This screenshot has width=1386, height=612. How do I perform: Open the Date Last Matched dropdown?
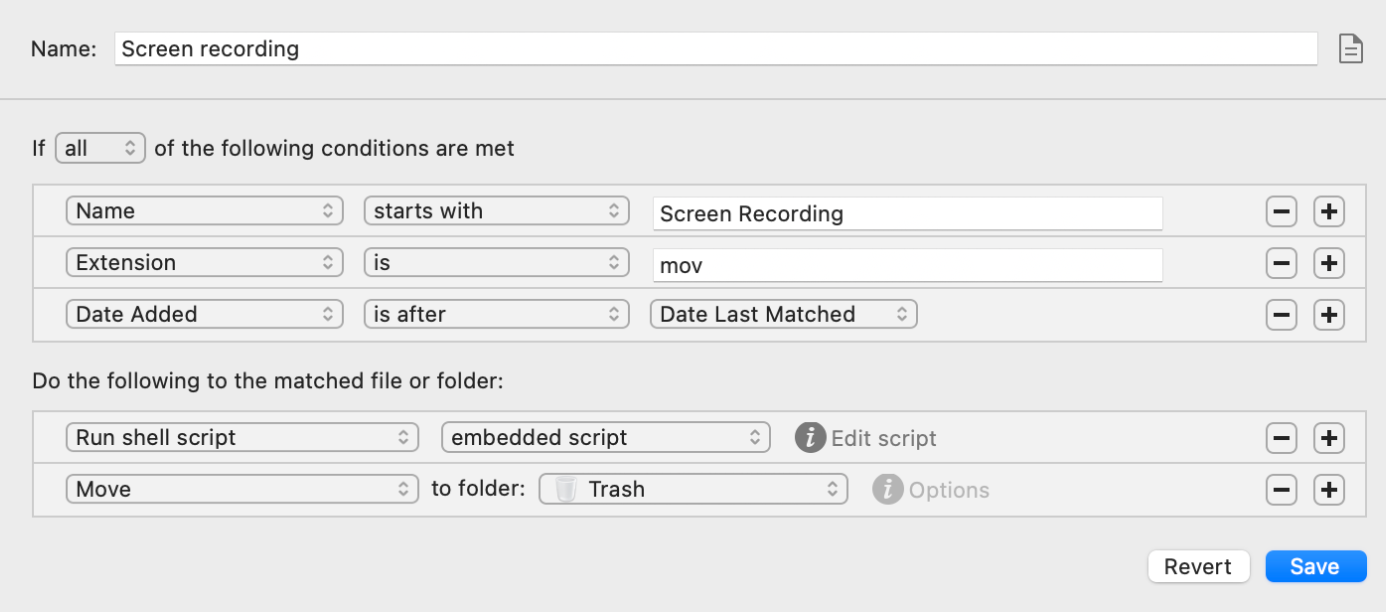(784, 314)
